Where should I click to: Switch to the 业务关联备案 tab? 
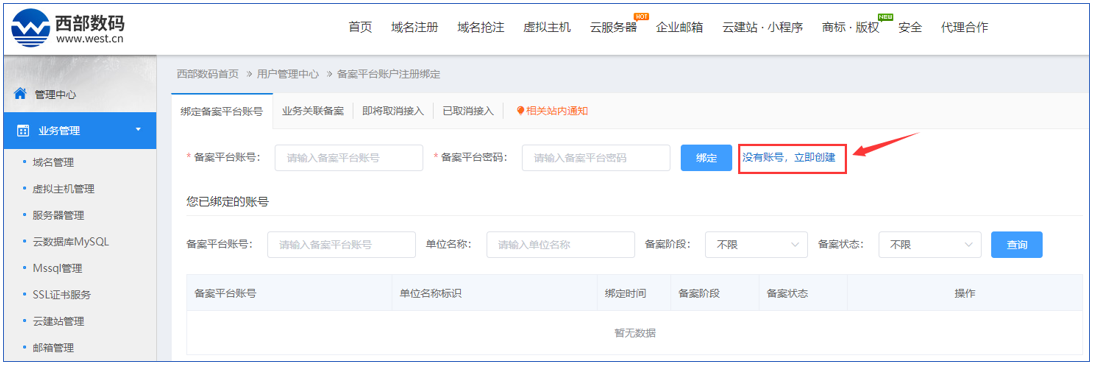[313, 111]
